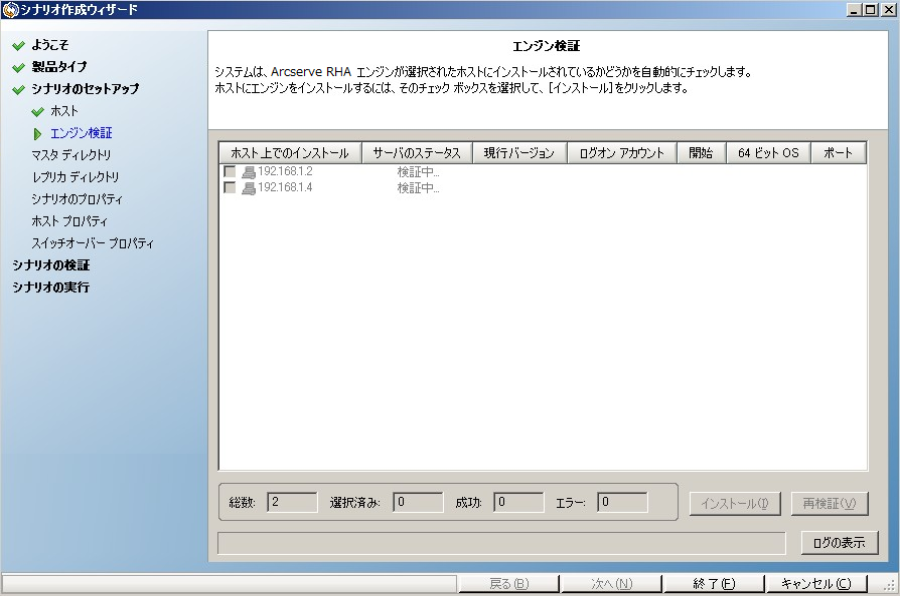Select the レプリカ ディレクトリ step

(75, 177)
